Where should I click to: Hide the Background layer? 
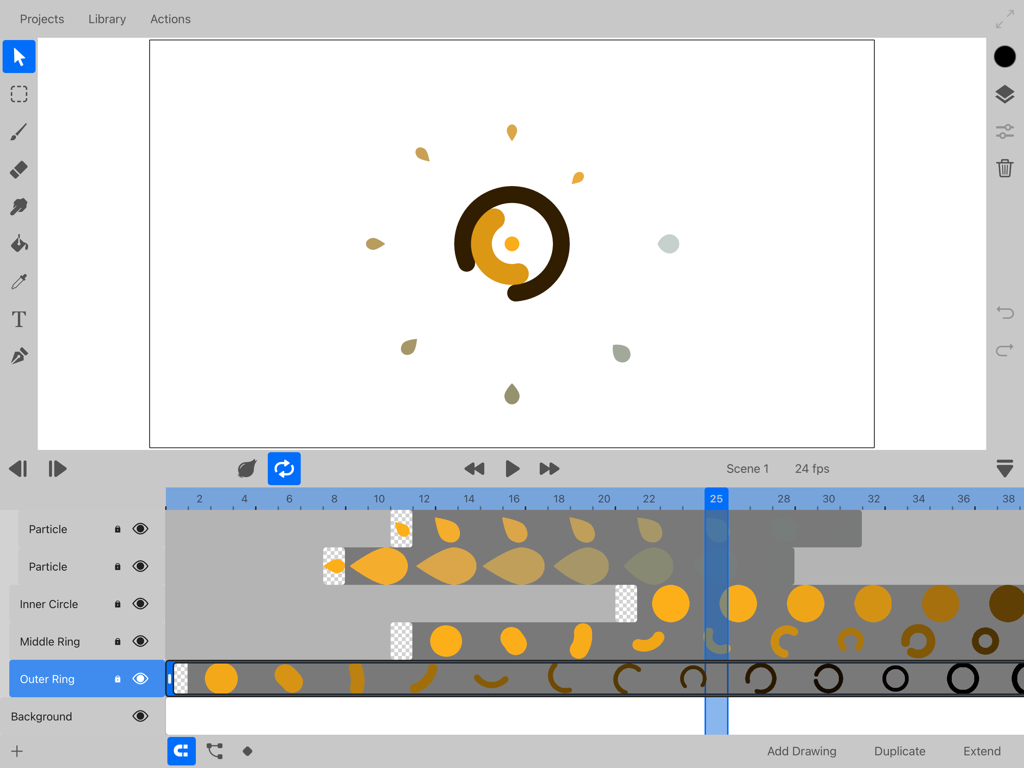click(141, 716)
